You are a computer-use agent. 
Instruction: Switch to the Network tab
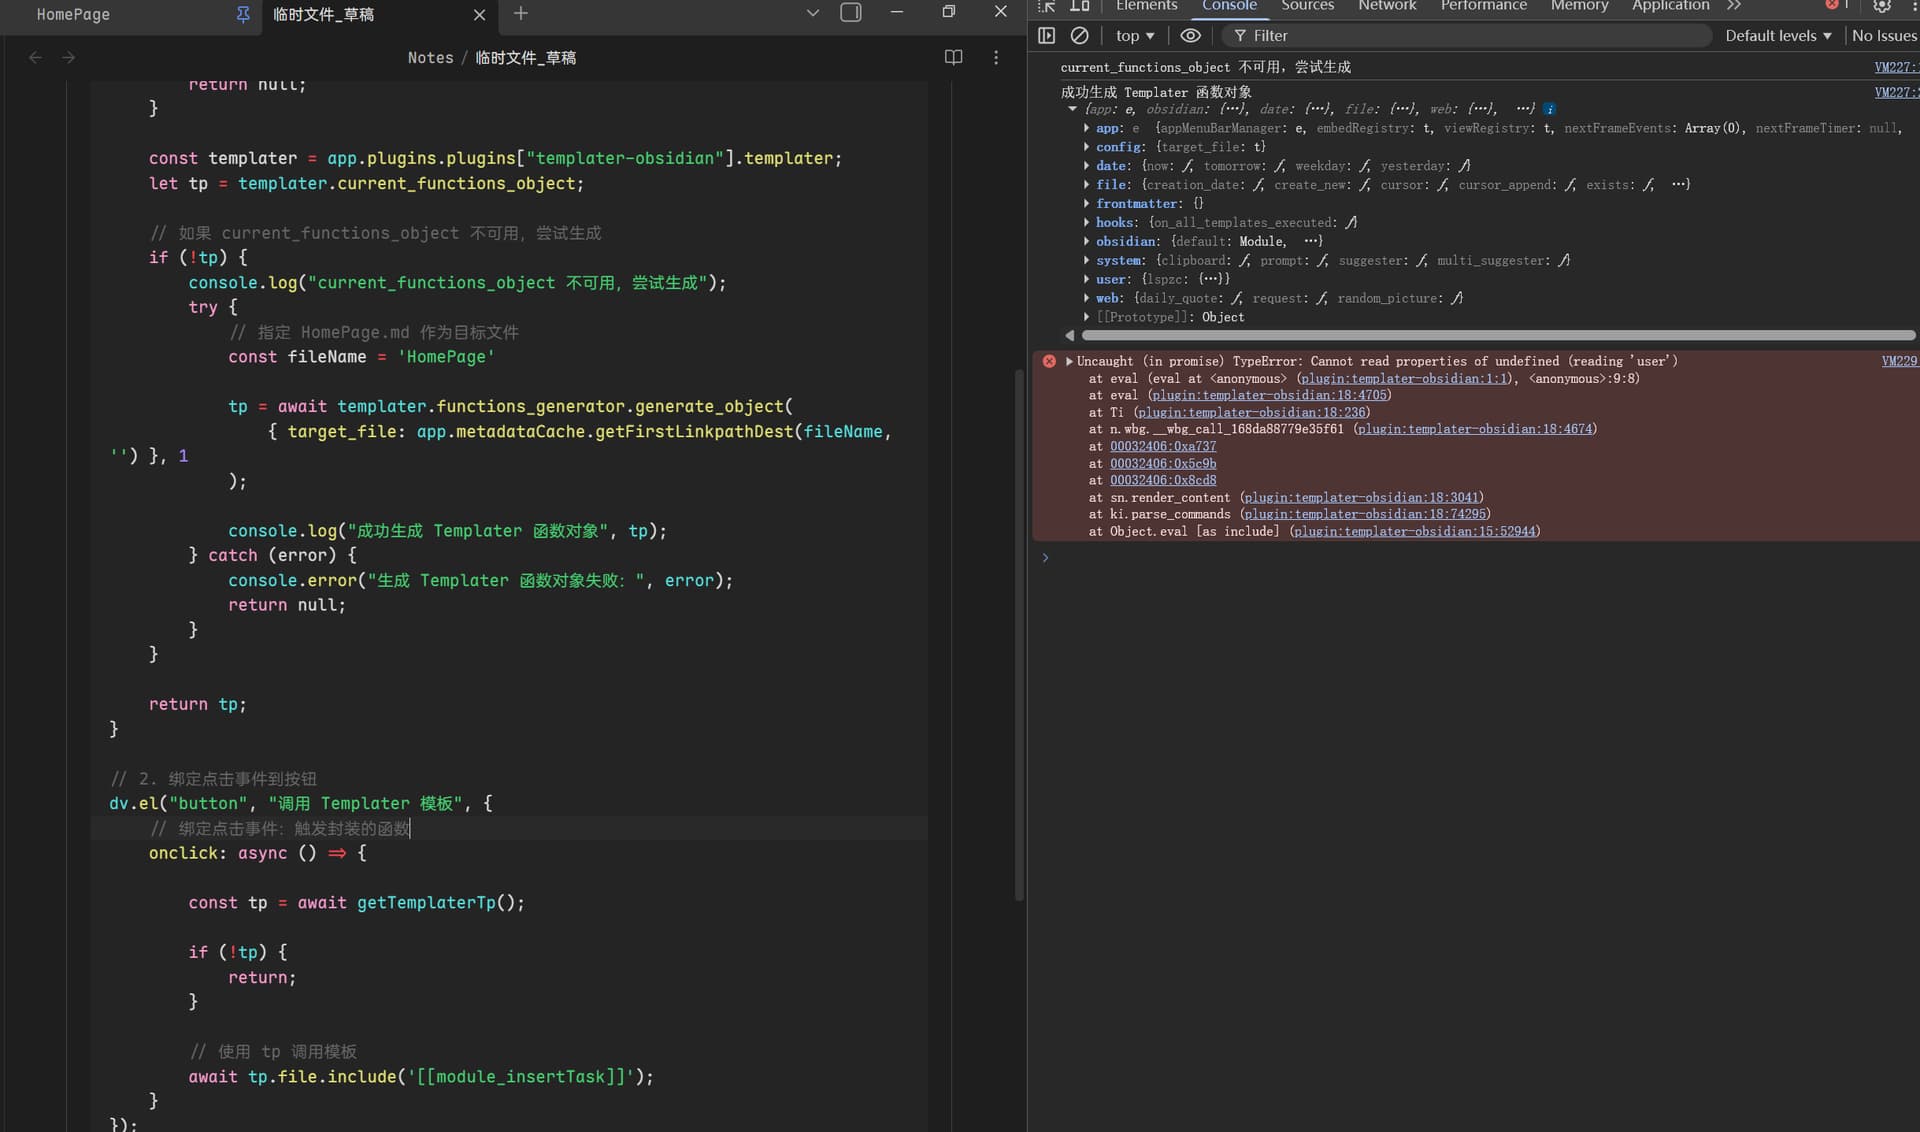tap(1386, 6)
